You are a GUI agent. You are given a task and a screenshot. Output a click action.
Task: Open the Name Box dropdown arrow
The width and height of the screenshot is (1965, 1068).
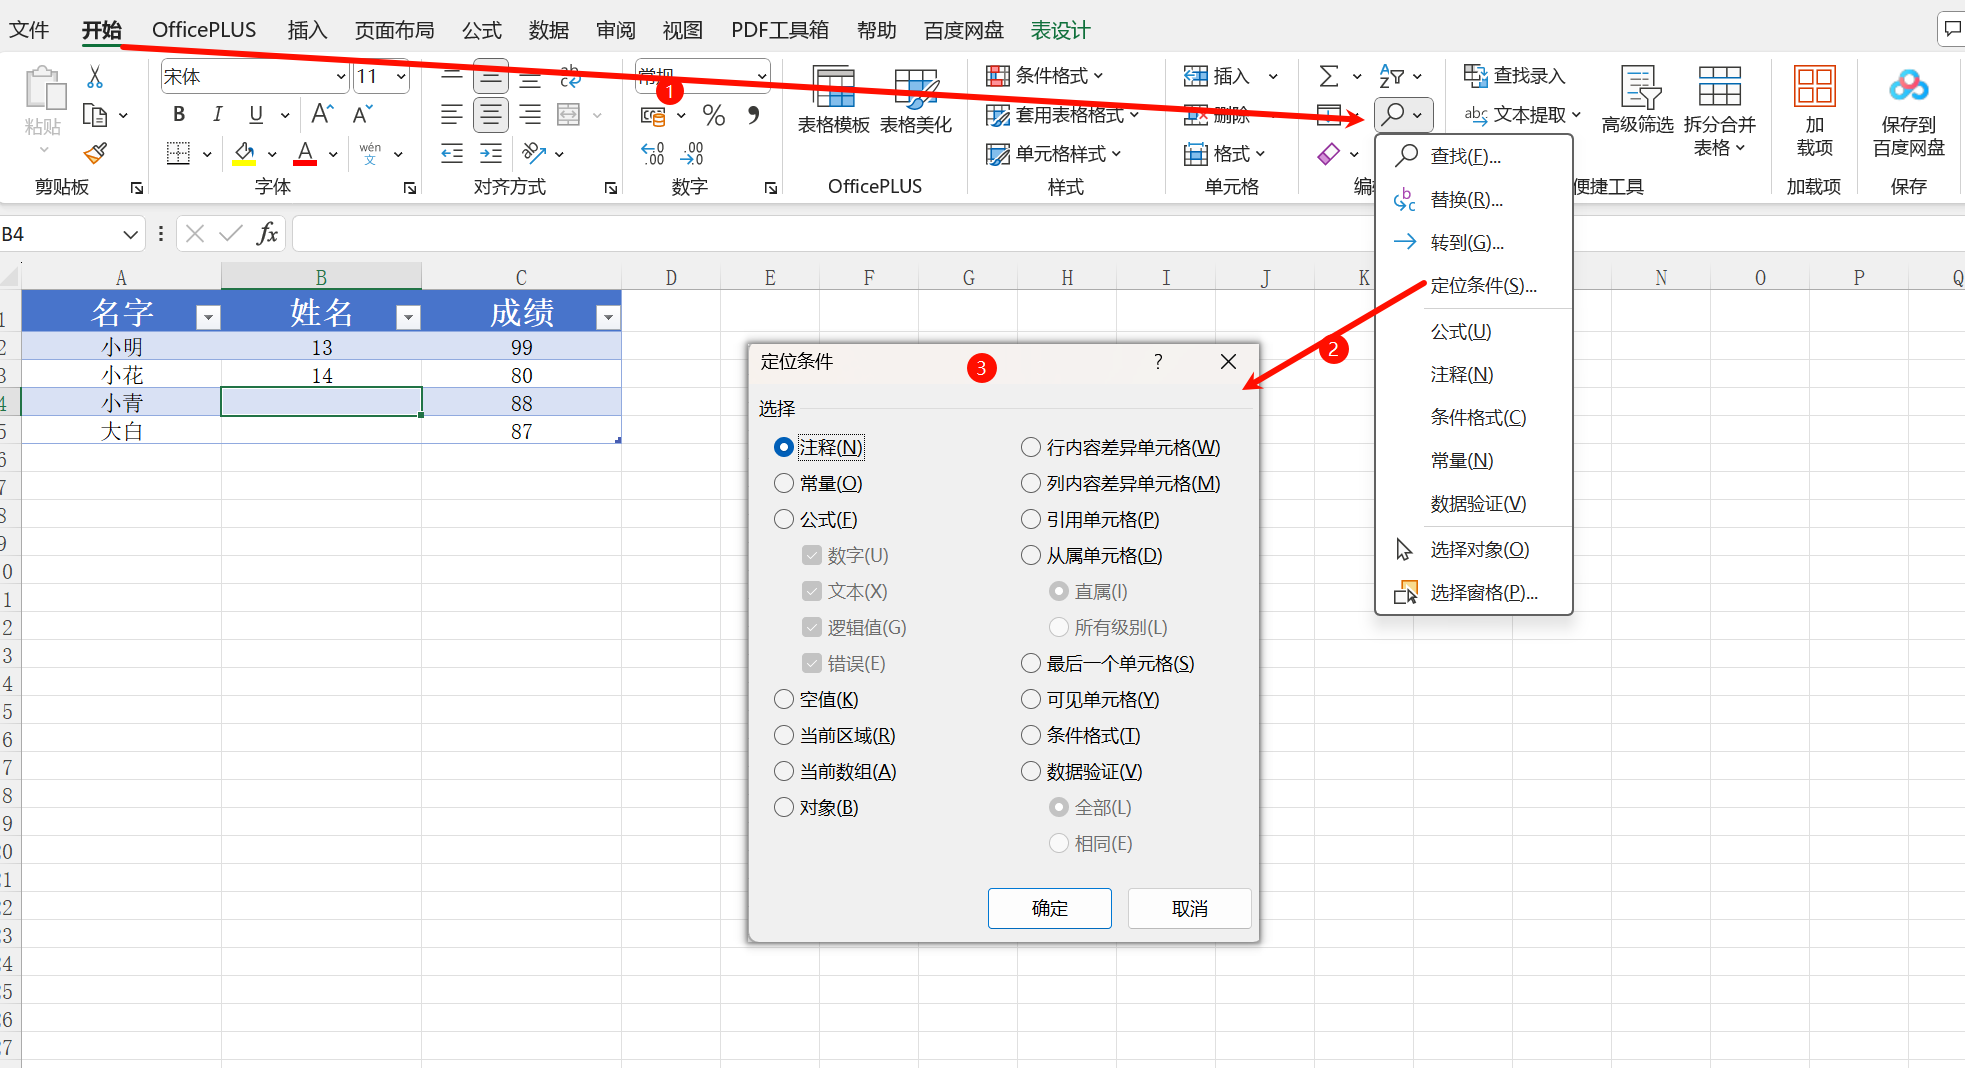point(130,234)
